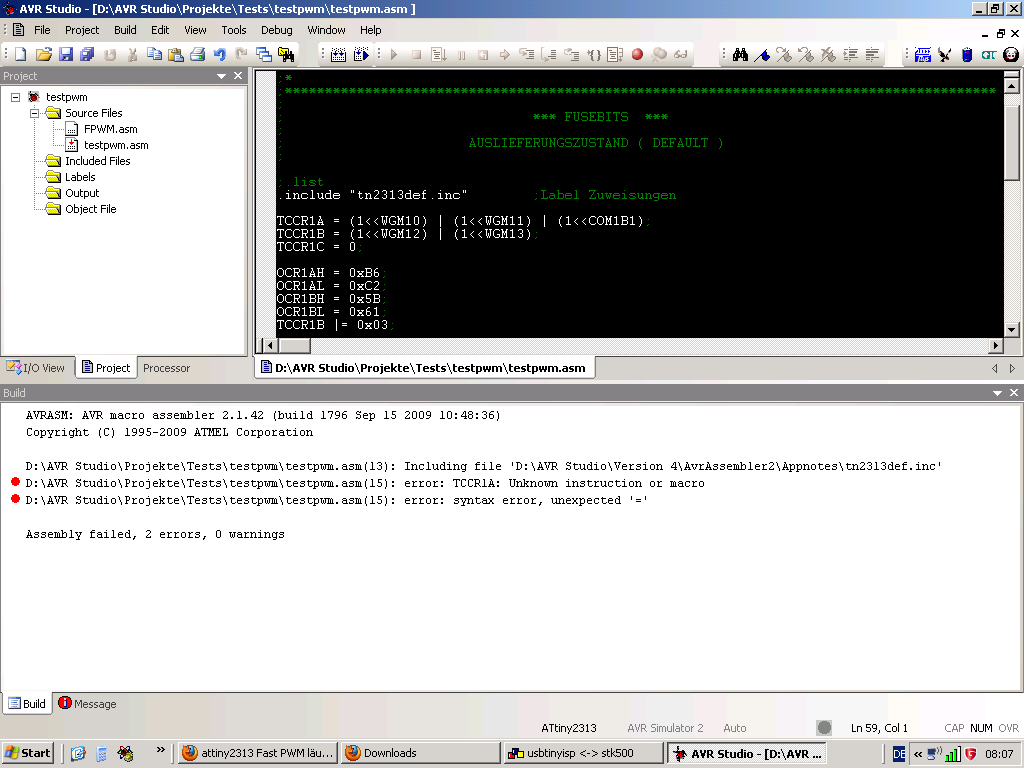The height and width of the screenshot is (768, 1024).
Task: Click the next editor tab arrow
Action: pos(1012,369)
